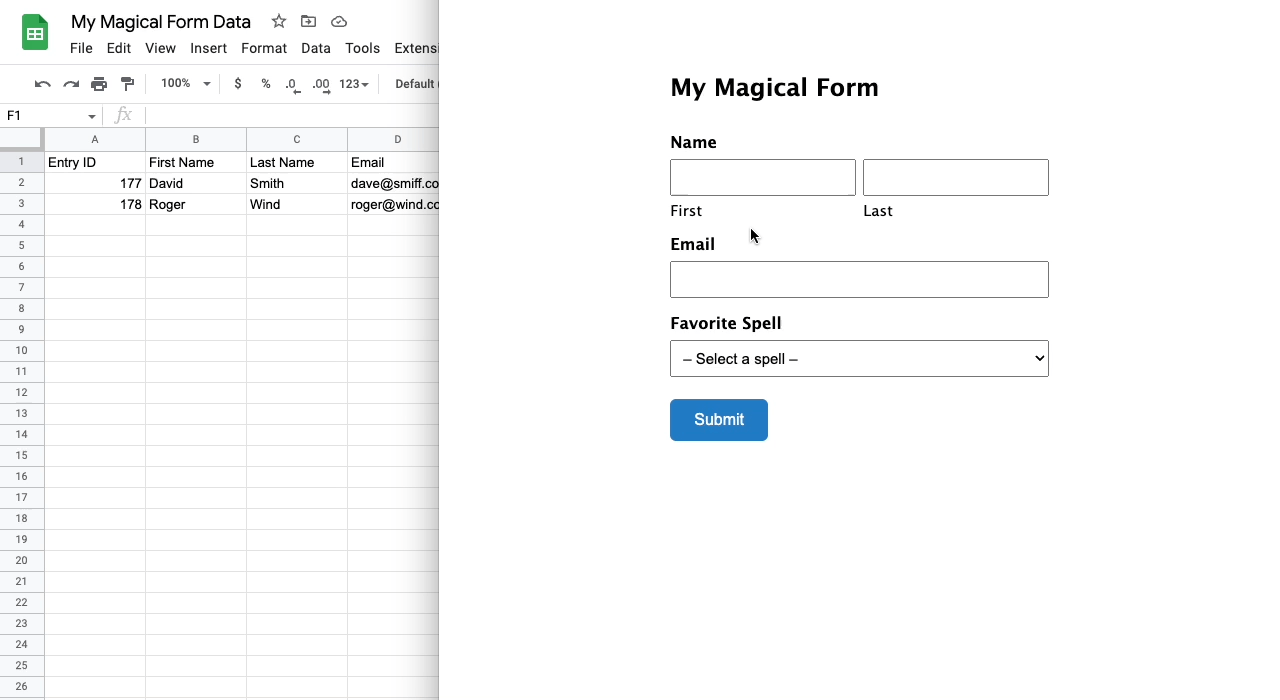
Task: Format selection as currency
Action: 237,84
